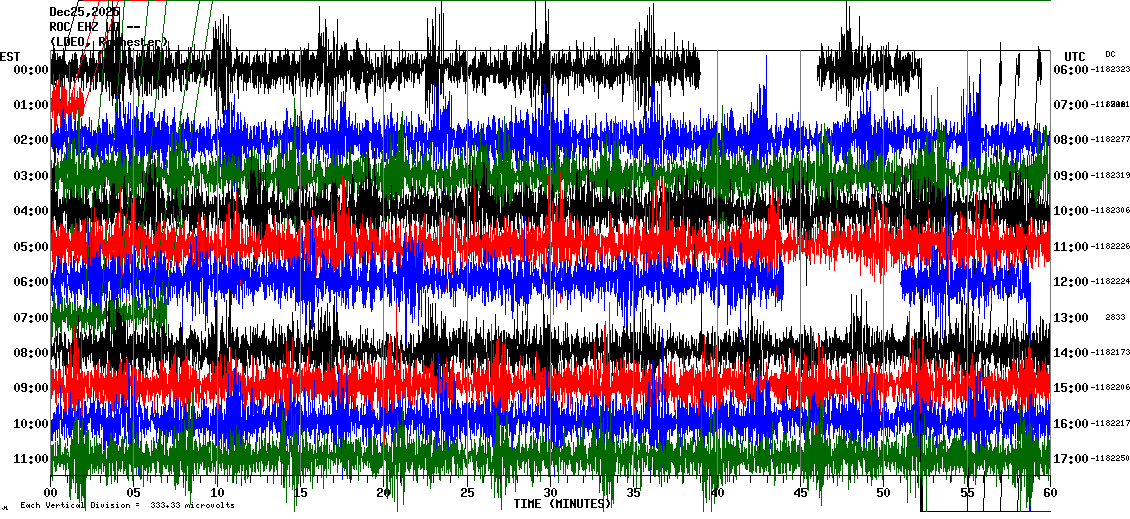
Task: Click the UTC column header on the right
Action: (x=1074, y=56)
